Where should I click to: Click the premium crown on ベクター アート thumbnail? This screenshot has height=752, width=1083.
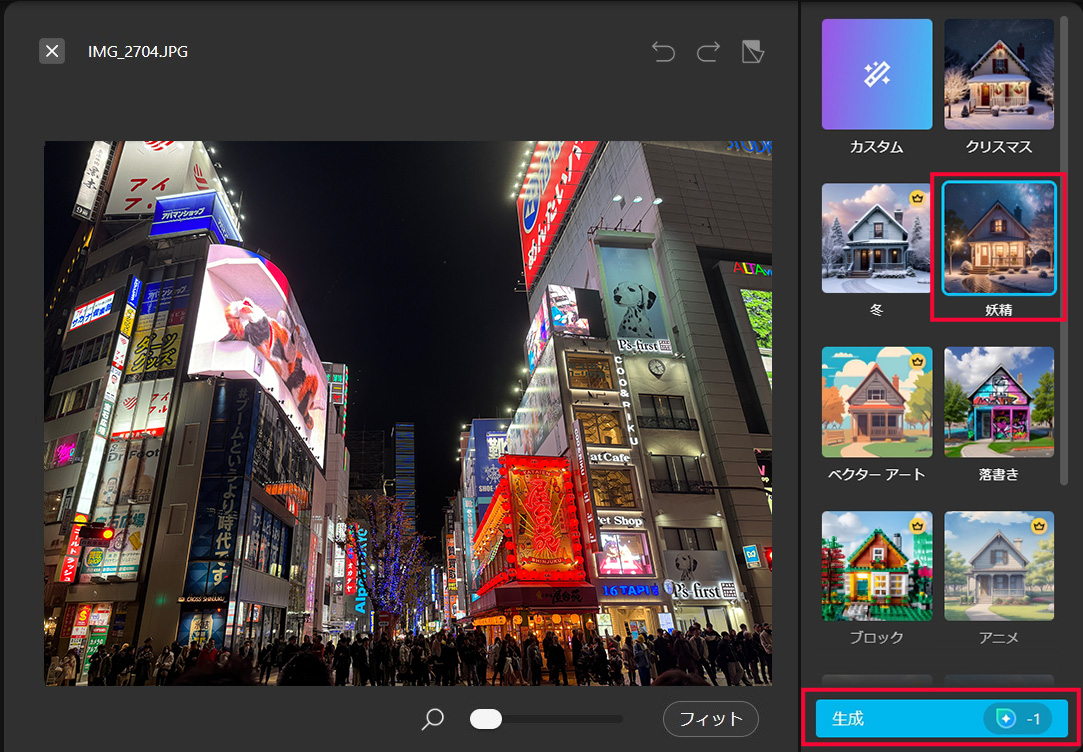(917, 362)
